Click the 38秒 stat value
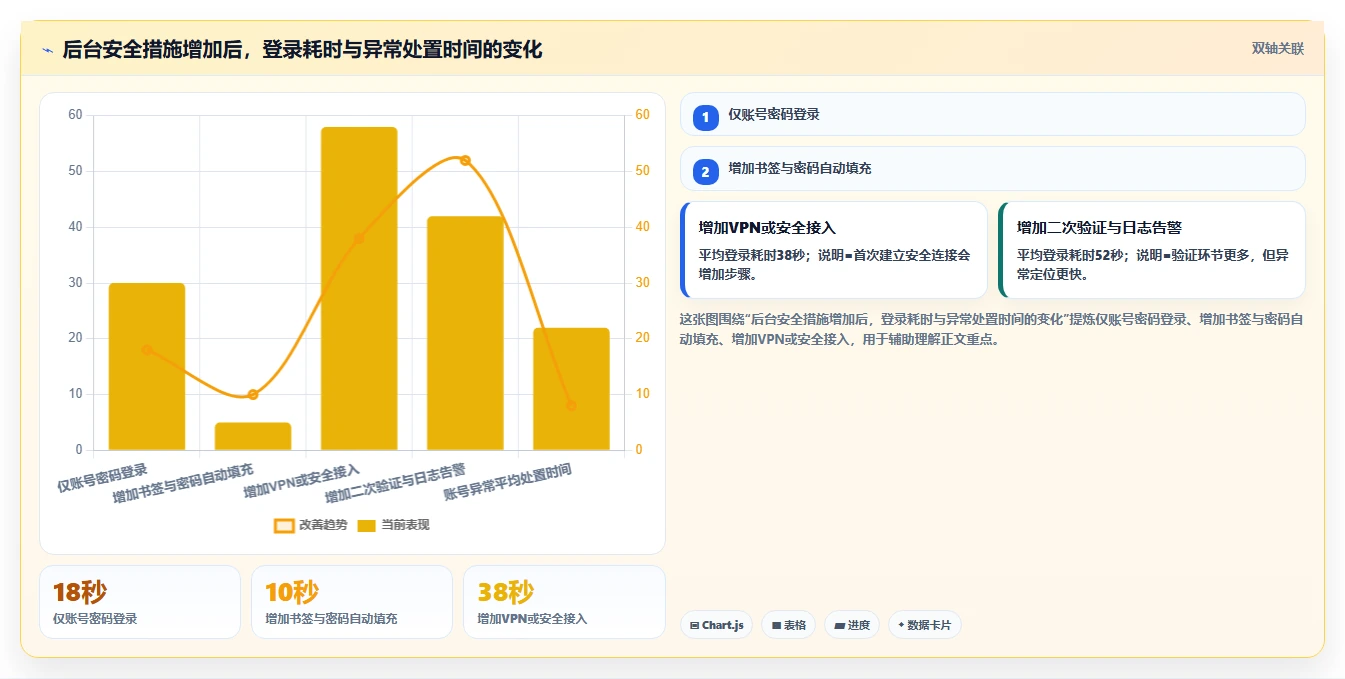 (x=505, y=593)
